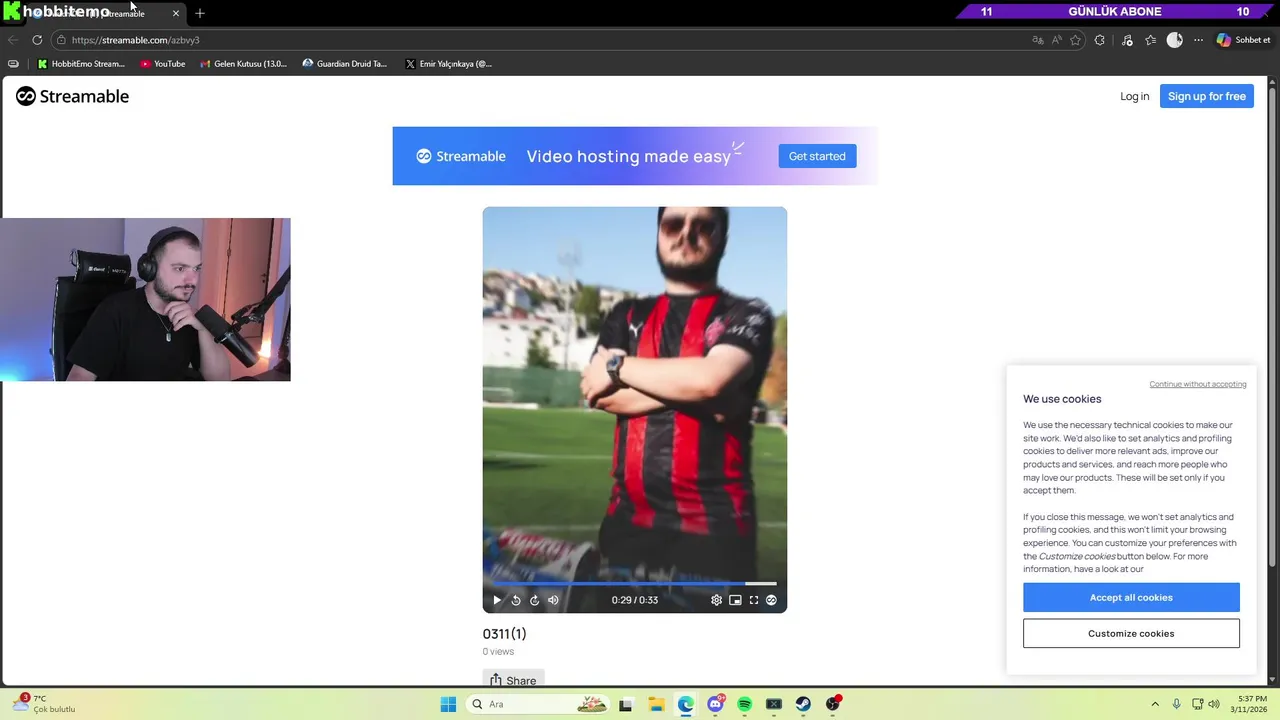The image size is (1280, 720).
Task: Open Customize cookies options
Action: point(1131,633)
